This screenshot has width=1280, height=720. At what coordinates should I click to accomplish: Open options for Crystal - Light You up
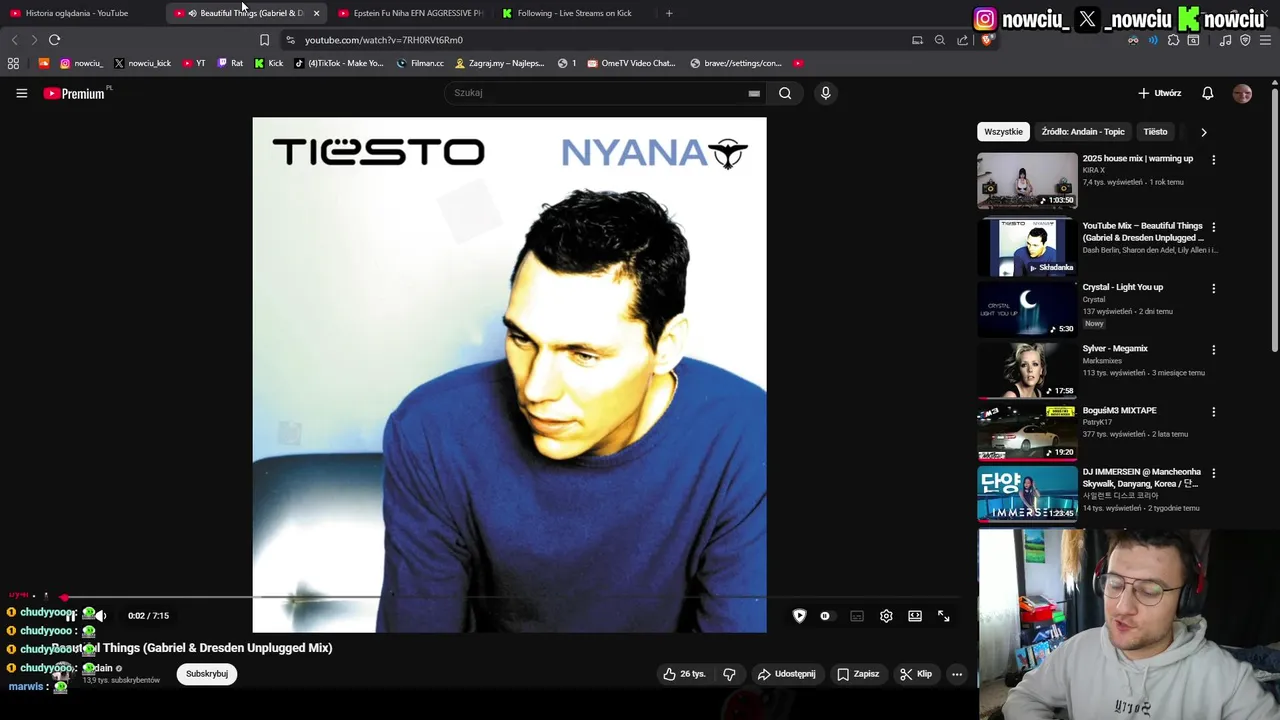tap(1214, 289)
